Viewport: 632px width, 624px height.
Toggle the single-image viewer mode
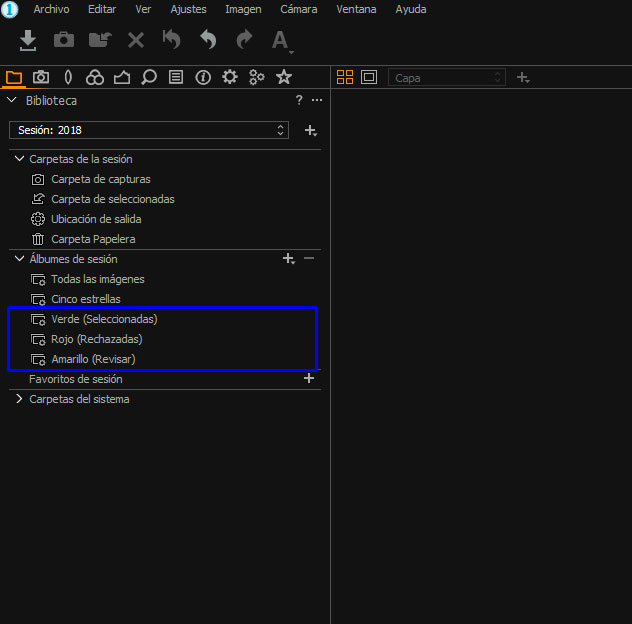[x=369, y=77]
